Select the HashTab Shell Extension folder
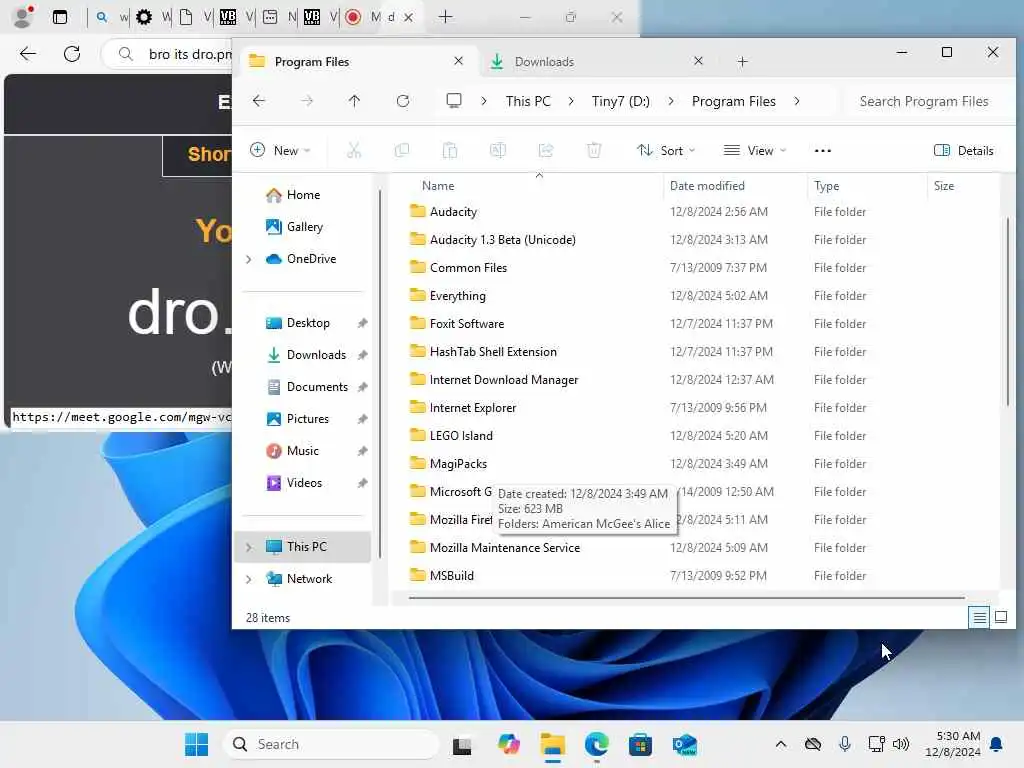 (x=493, y=351)
